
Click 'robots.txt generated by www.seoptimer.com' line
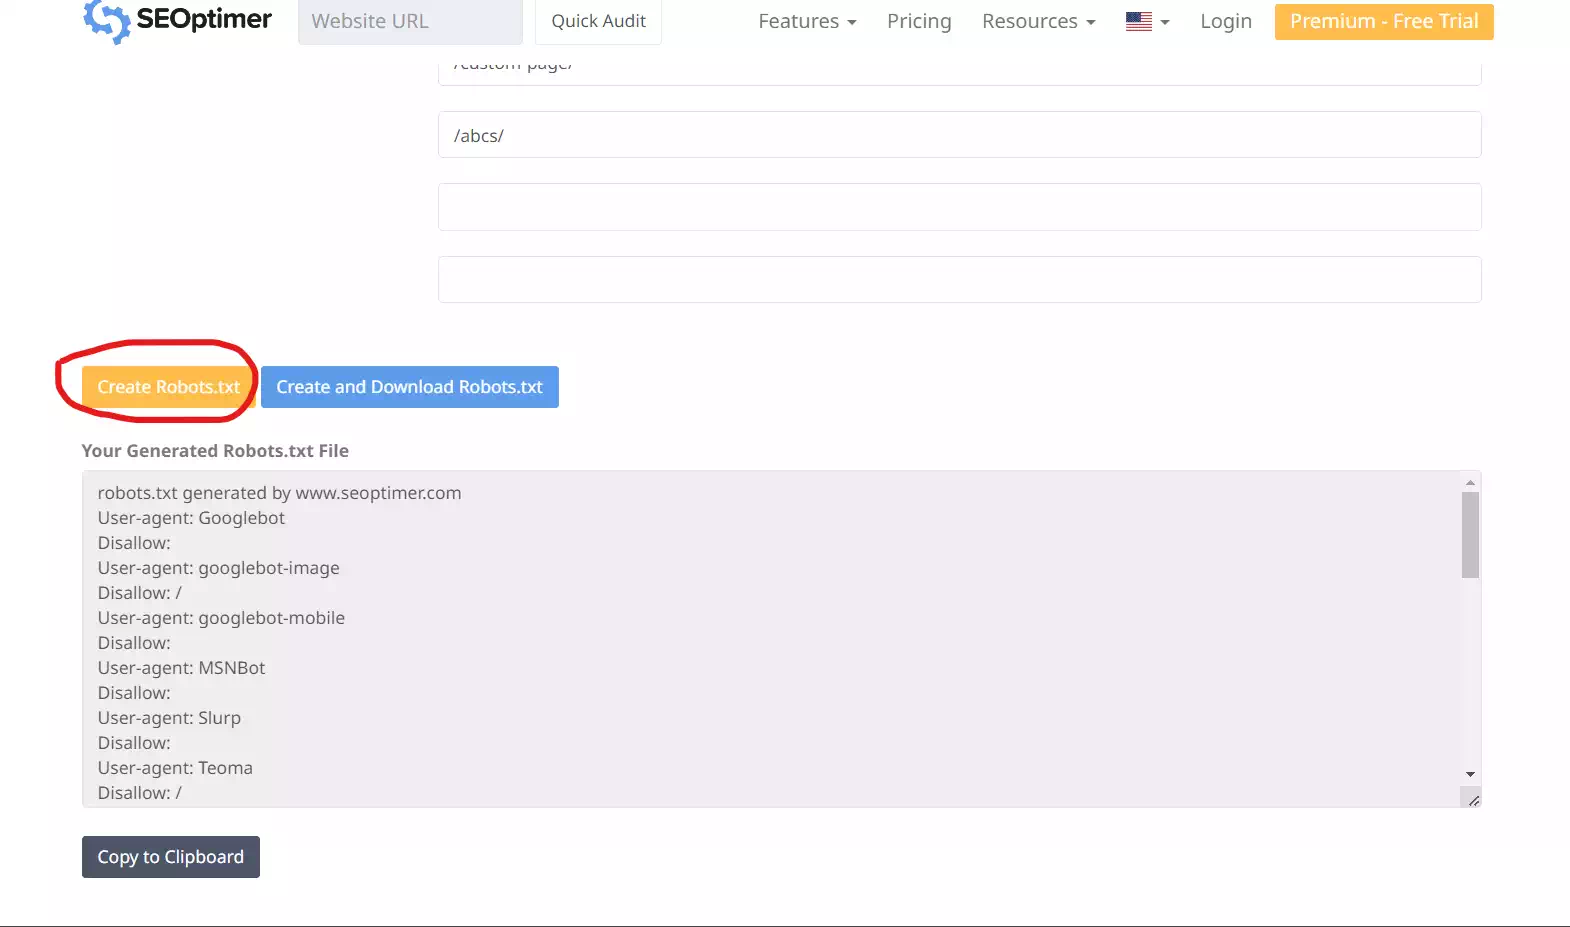click(279, 493)
